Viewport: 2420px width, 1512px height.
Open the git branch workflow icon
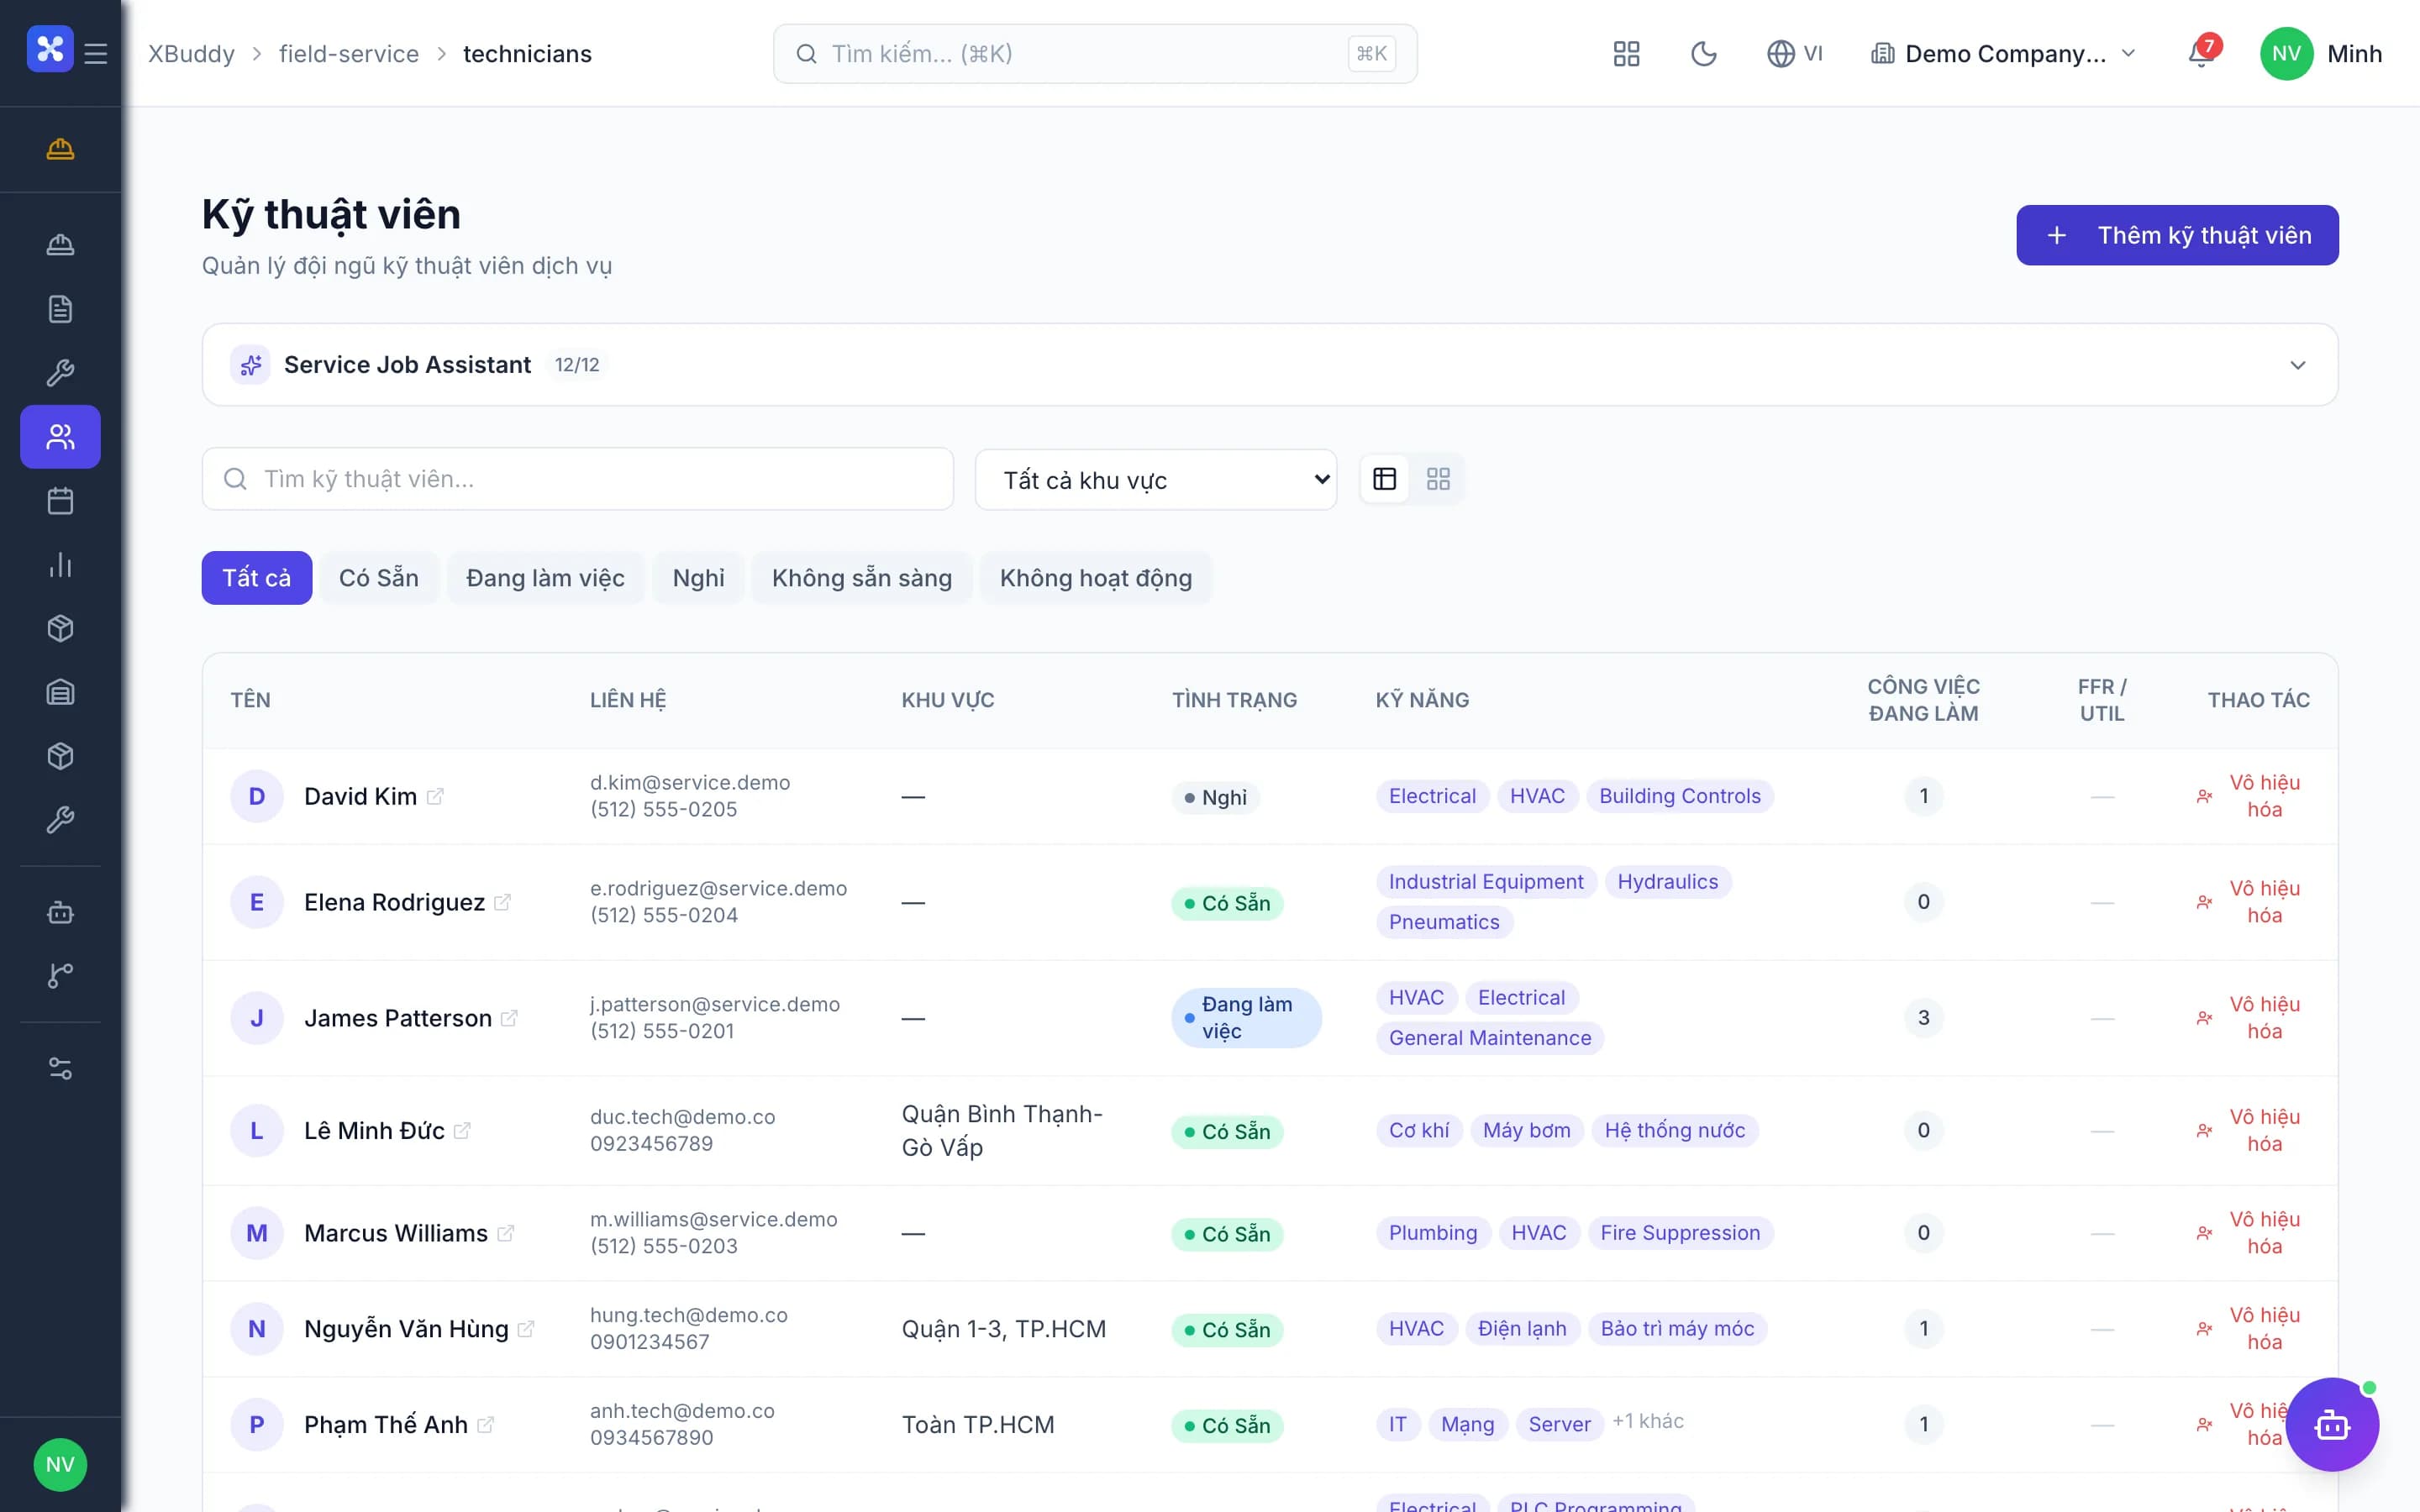[x=60, y=976]
